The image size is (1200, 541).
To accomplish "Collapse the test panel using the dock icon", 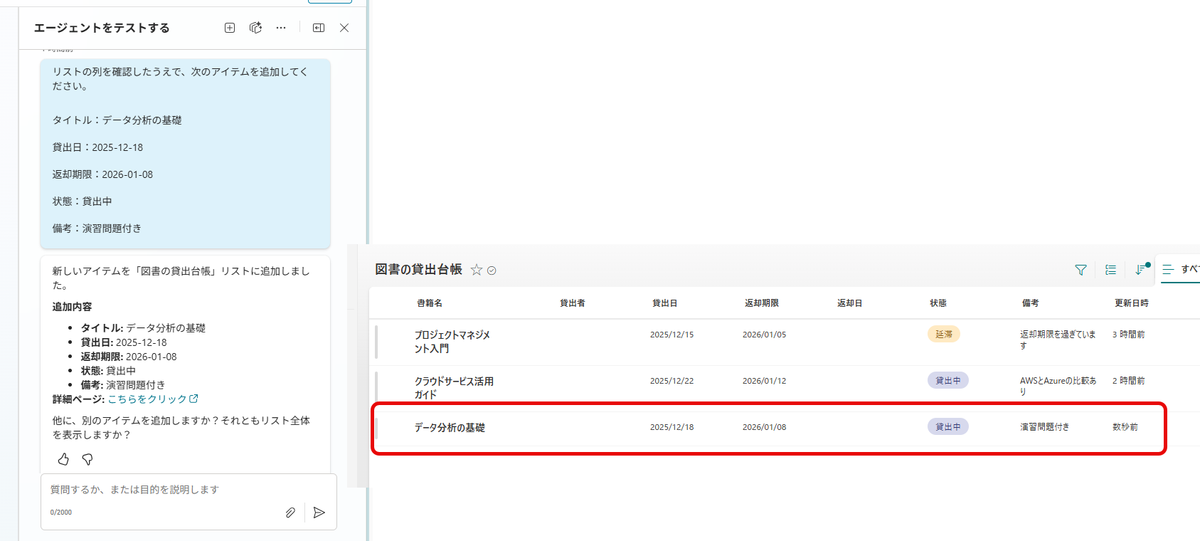I will click(x=318, y=28).
